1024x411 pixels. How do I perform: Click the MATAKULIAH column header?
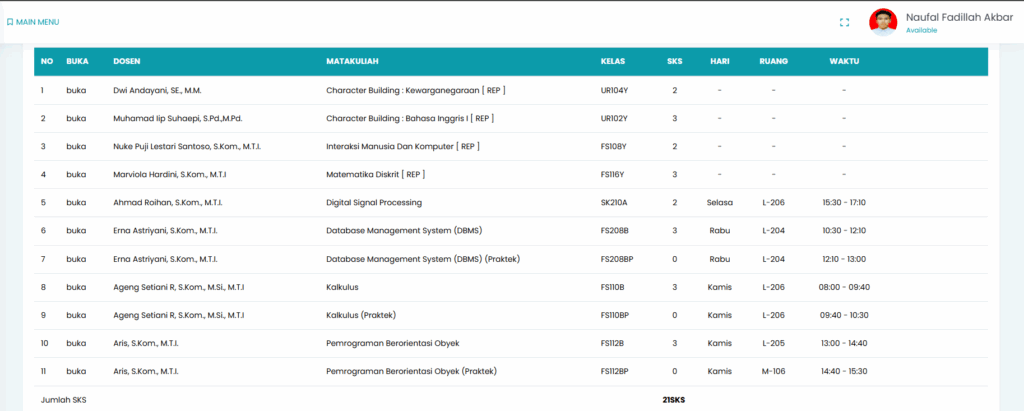coord(353,61)
